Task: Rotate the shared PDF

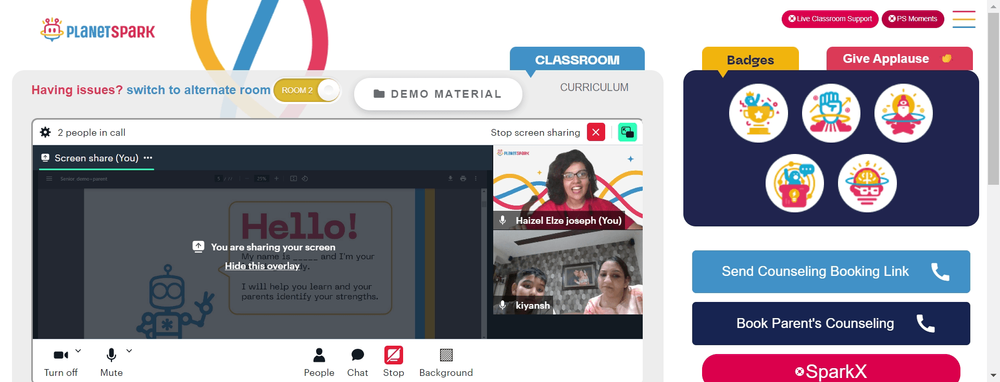Action: 304,179
